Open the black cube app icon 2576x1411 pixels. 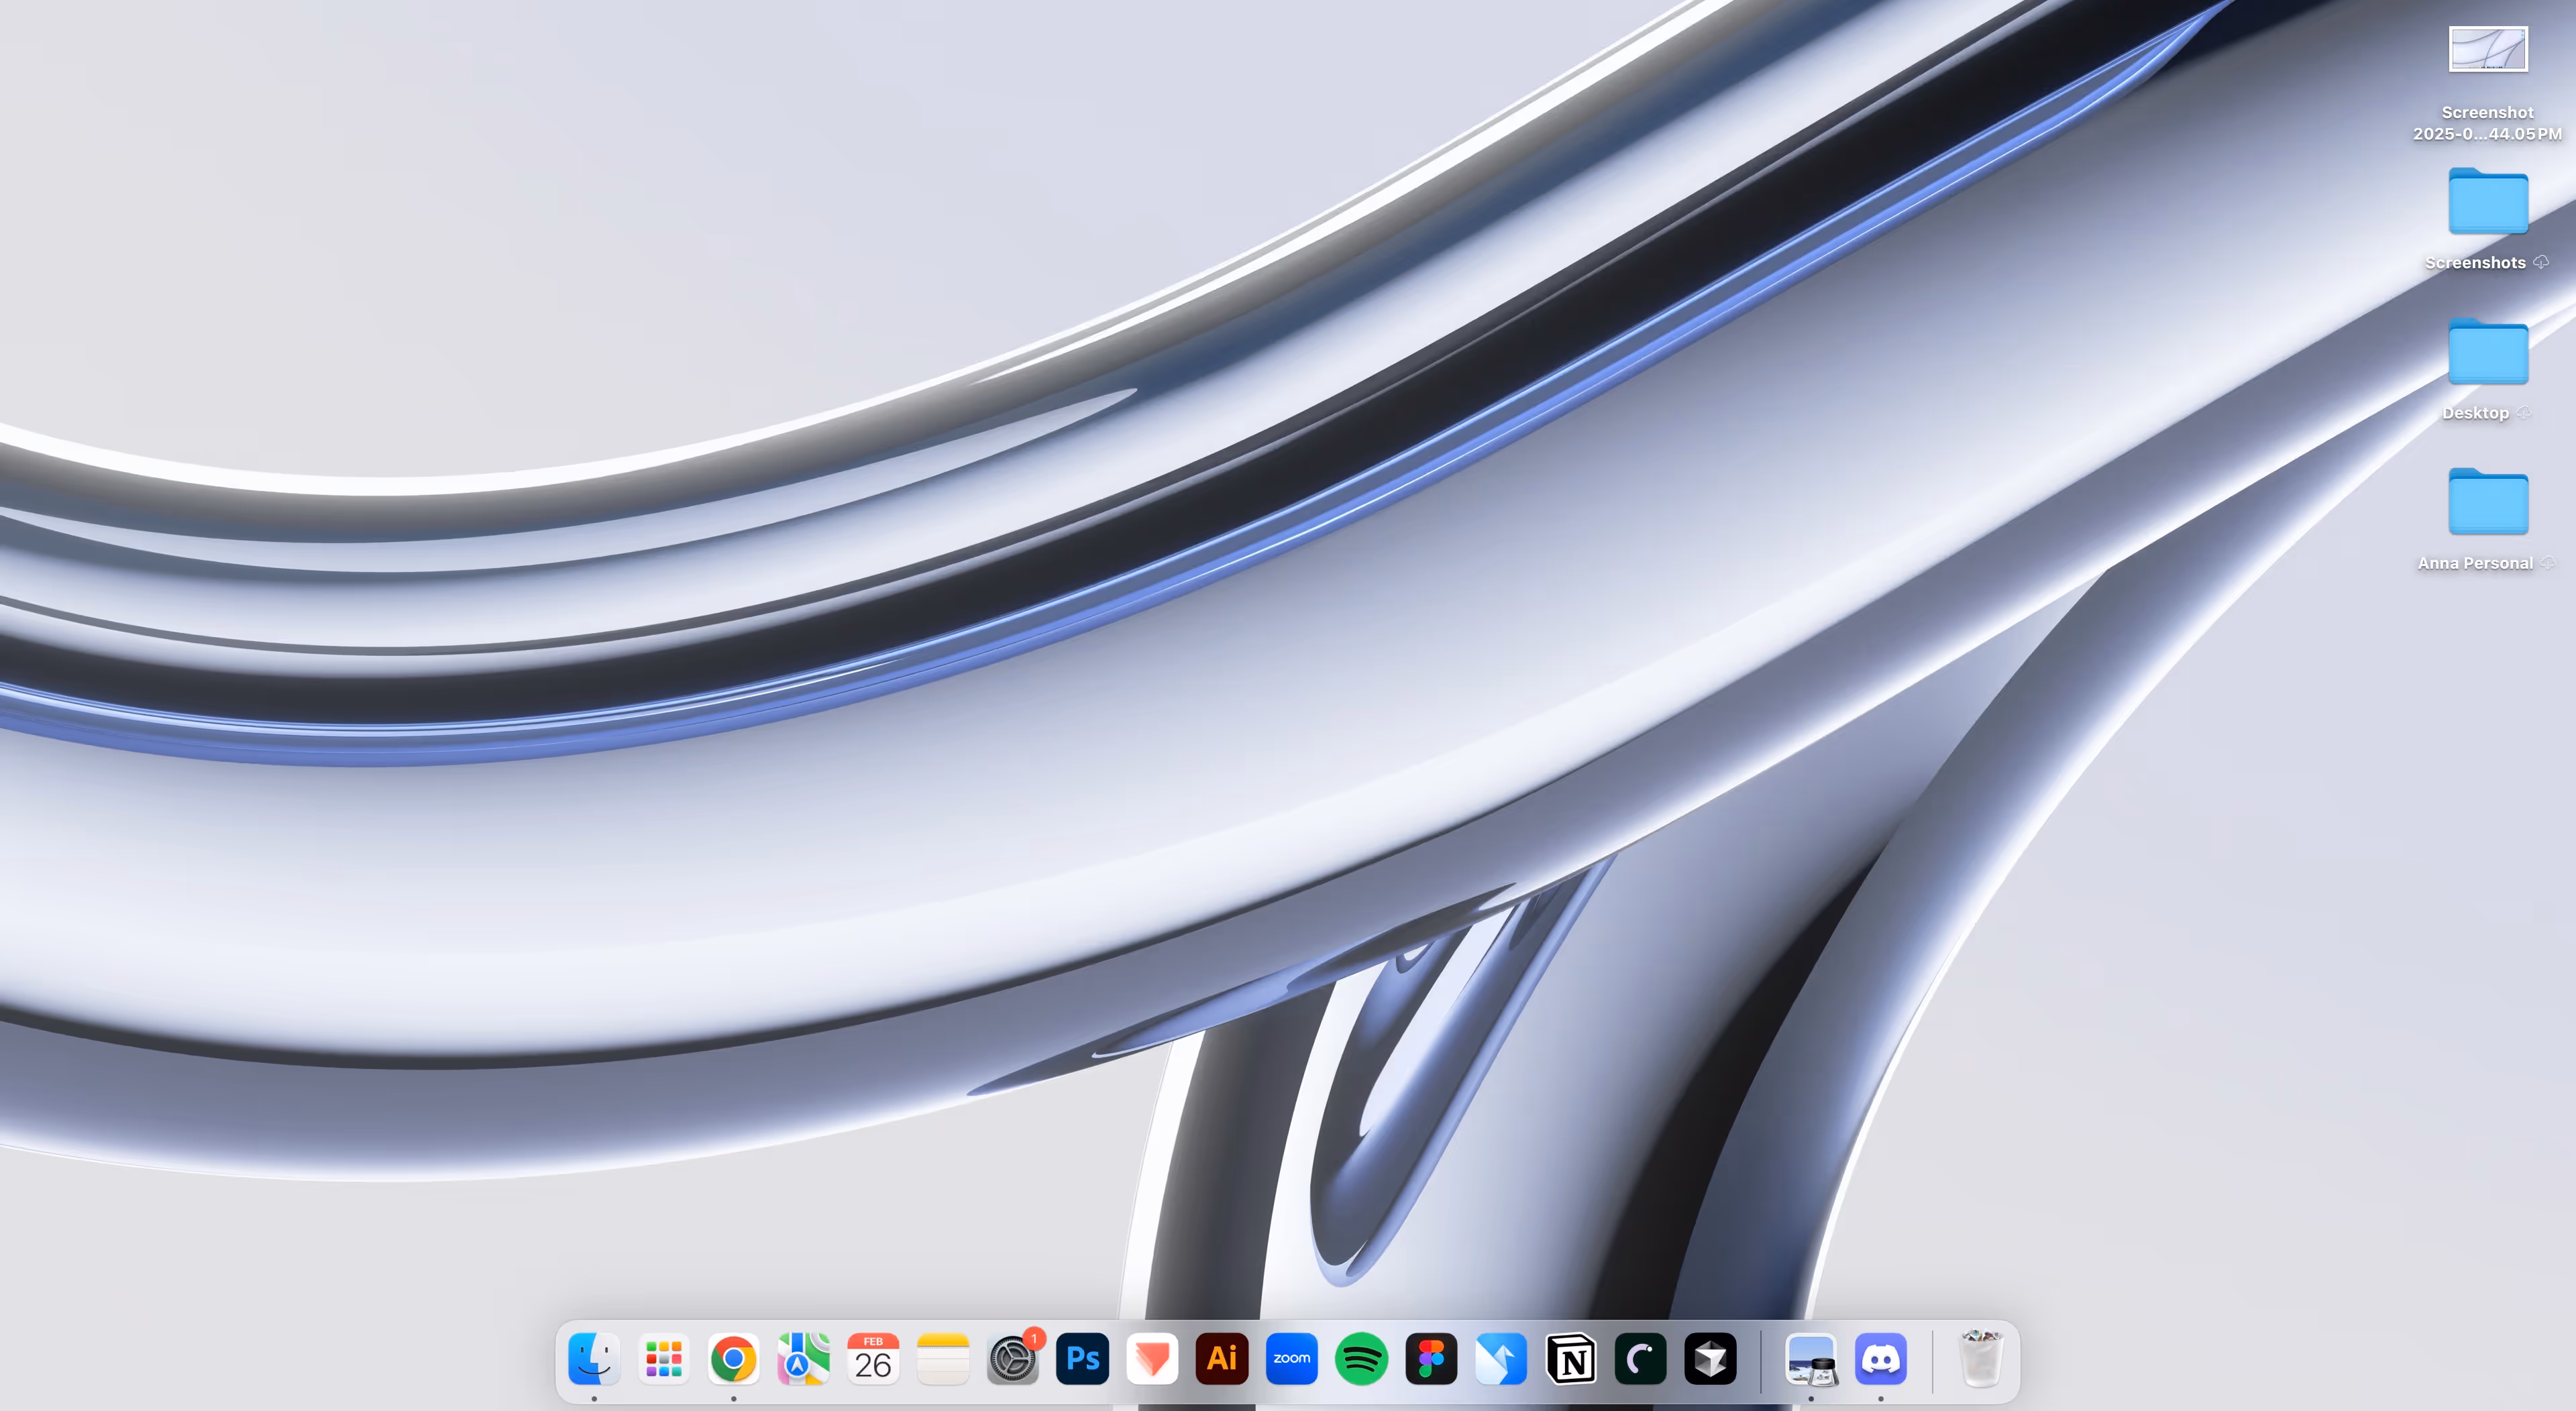click(1711, 1358)
